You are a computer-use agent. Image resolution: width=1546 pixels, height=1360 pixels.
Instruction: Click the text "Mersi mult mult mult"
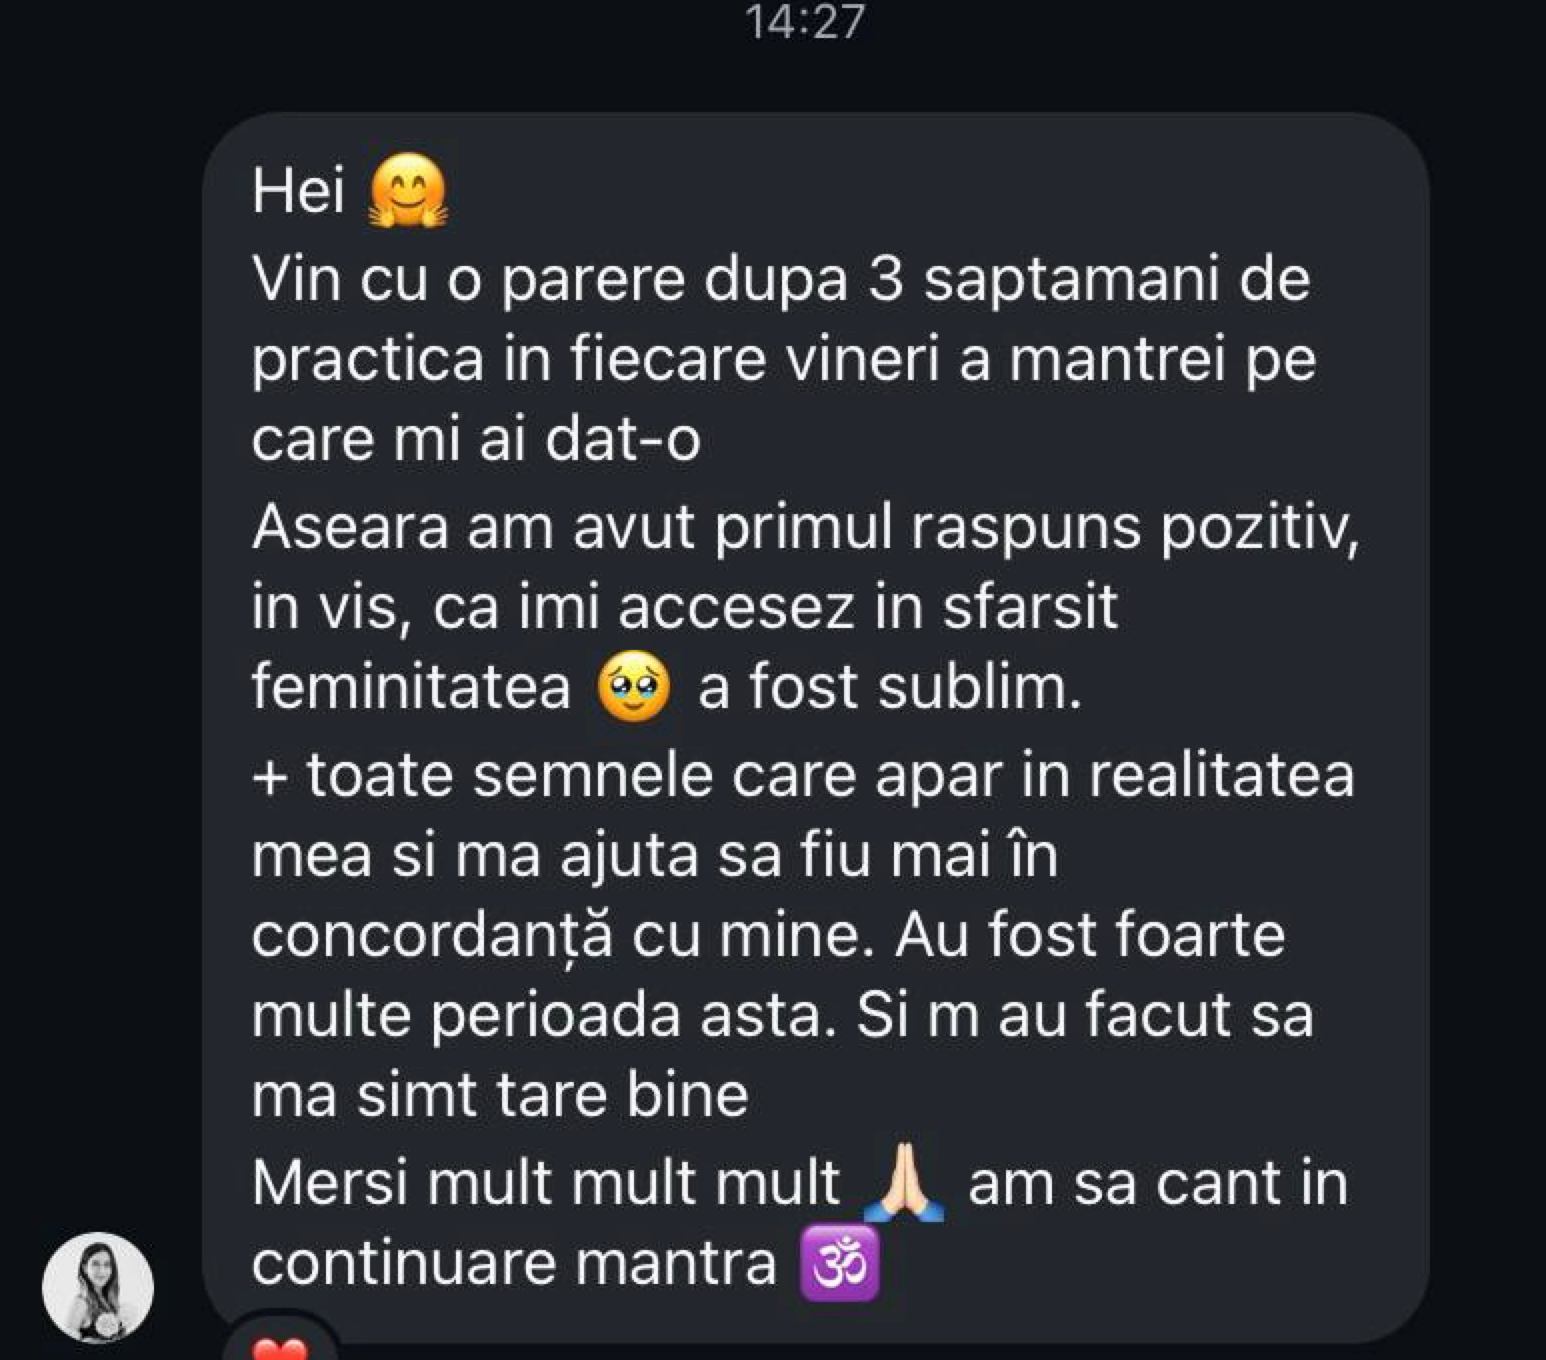click(546, 1183)
